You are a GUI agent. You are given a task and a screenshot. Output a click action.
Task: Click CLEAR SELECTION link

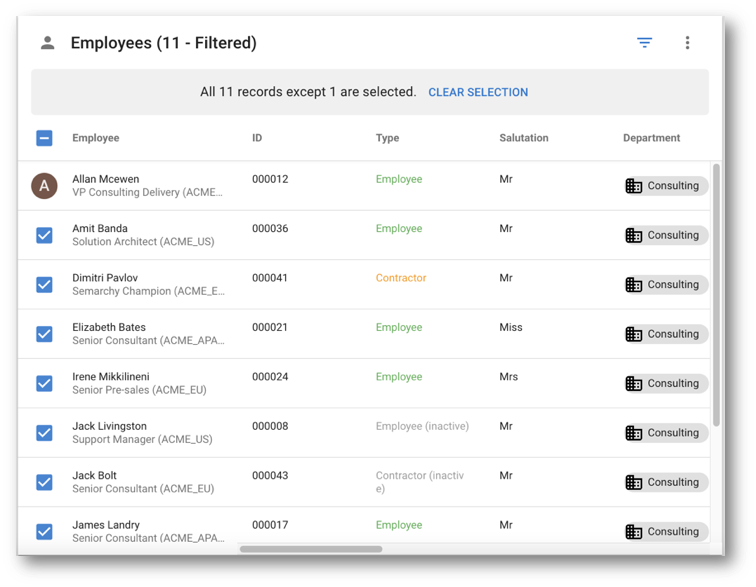click(x=478, y=92)
